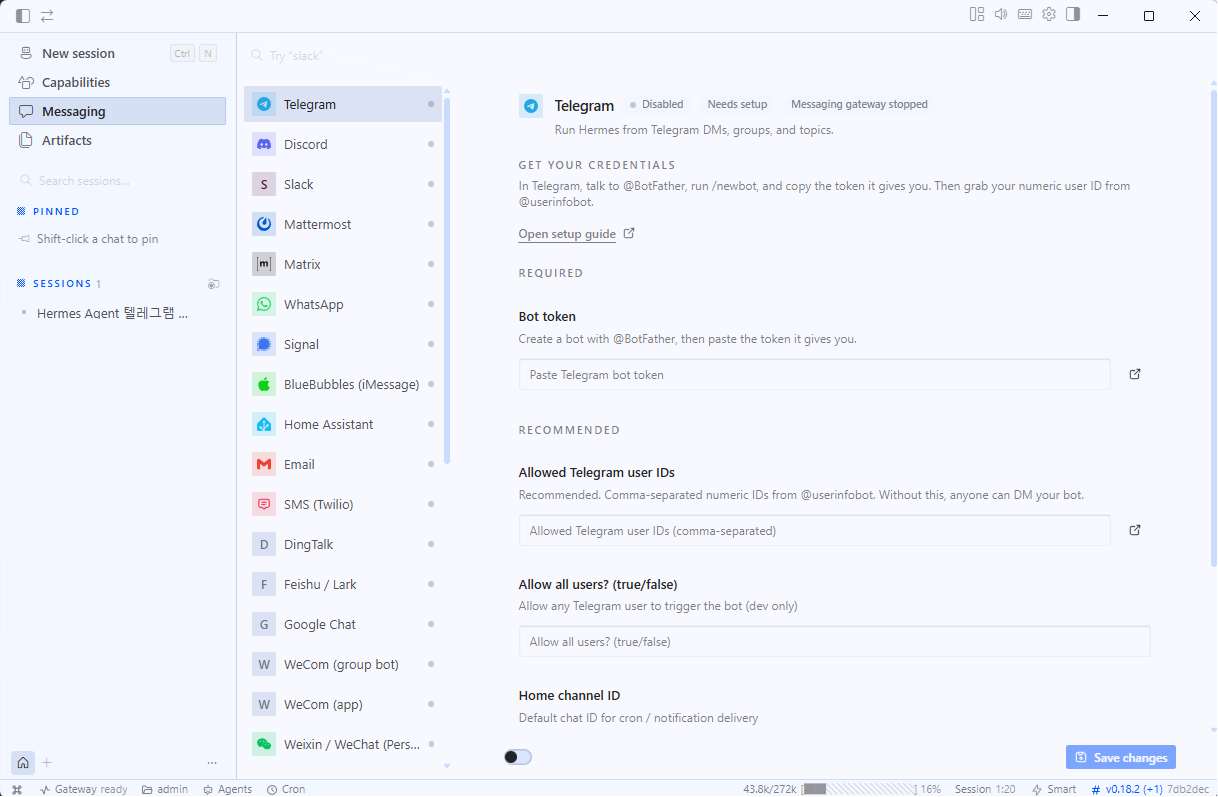Select Discord in the platform list

343,144
